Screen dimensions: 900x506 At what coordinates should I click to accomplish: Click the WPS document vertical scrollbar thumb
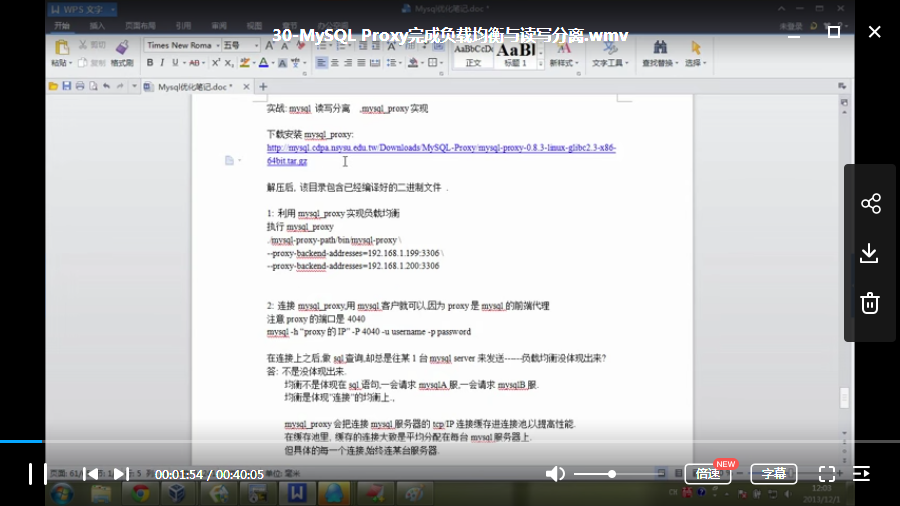844,398
